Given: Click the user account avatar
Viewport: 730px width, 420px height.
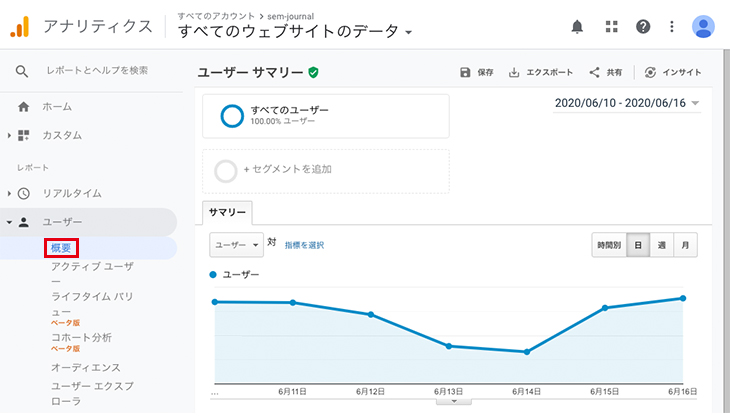Looking at the screenshot, I should tap(703, 27).
